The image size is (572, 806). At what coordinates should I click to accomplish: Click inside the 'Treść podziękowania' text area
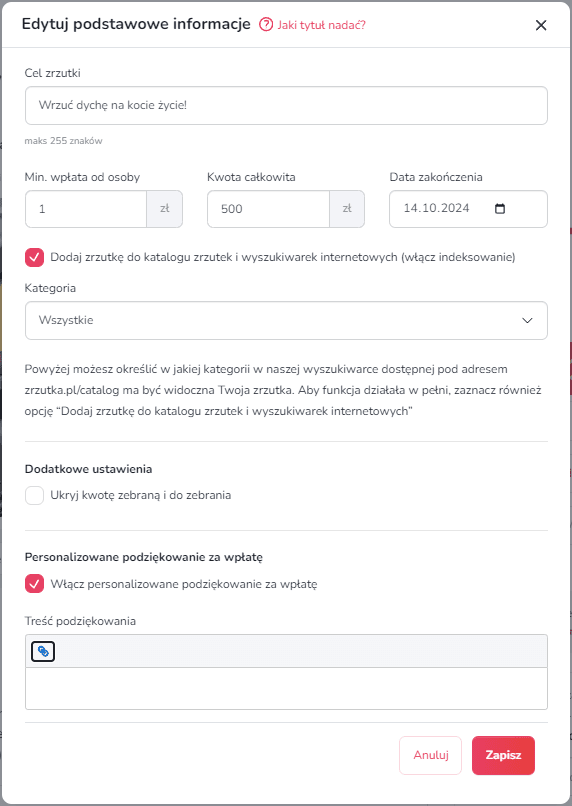tap(286, 689)
